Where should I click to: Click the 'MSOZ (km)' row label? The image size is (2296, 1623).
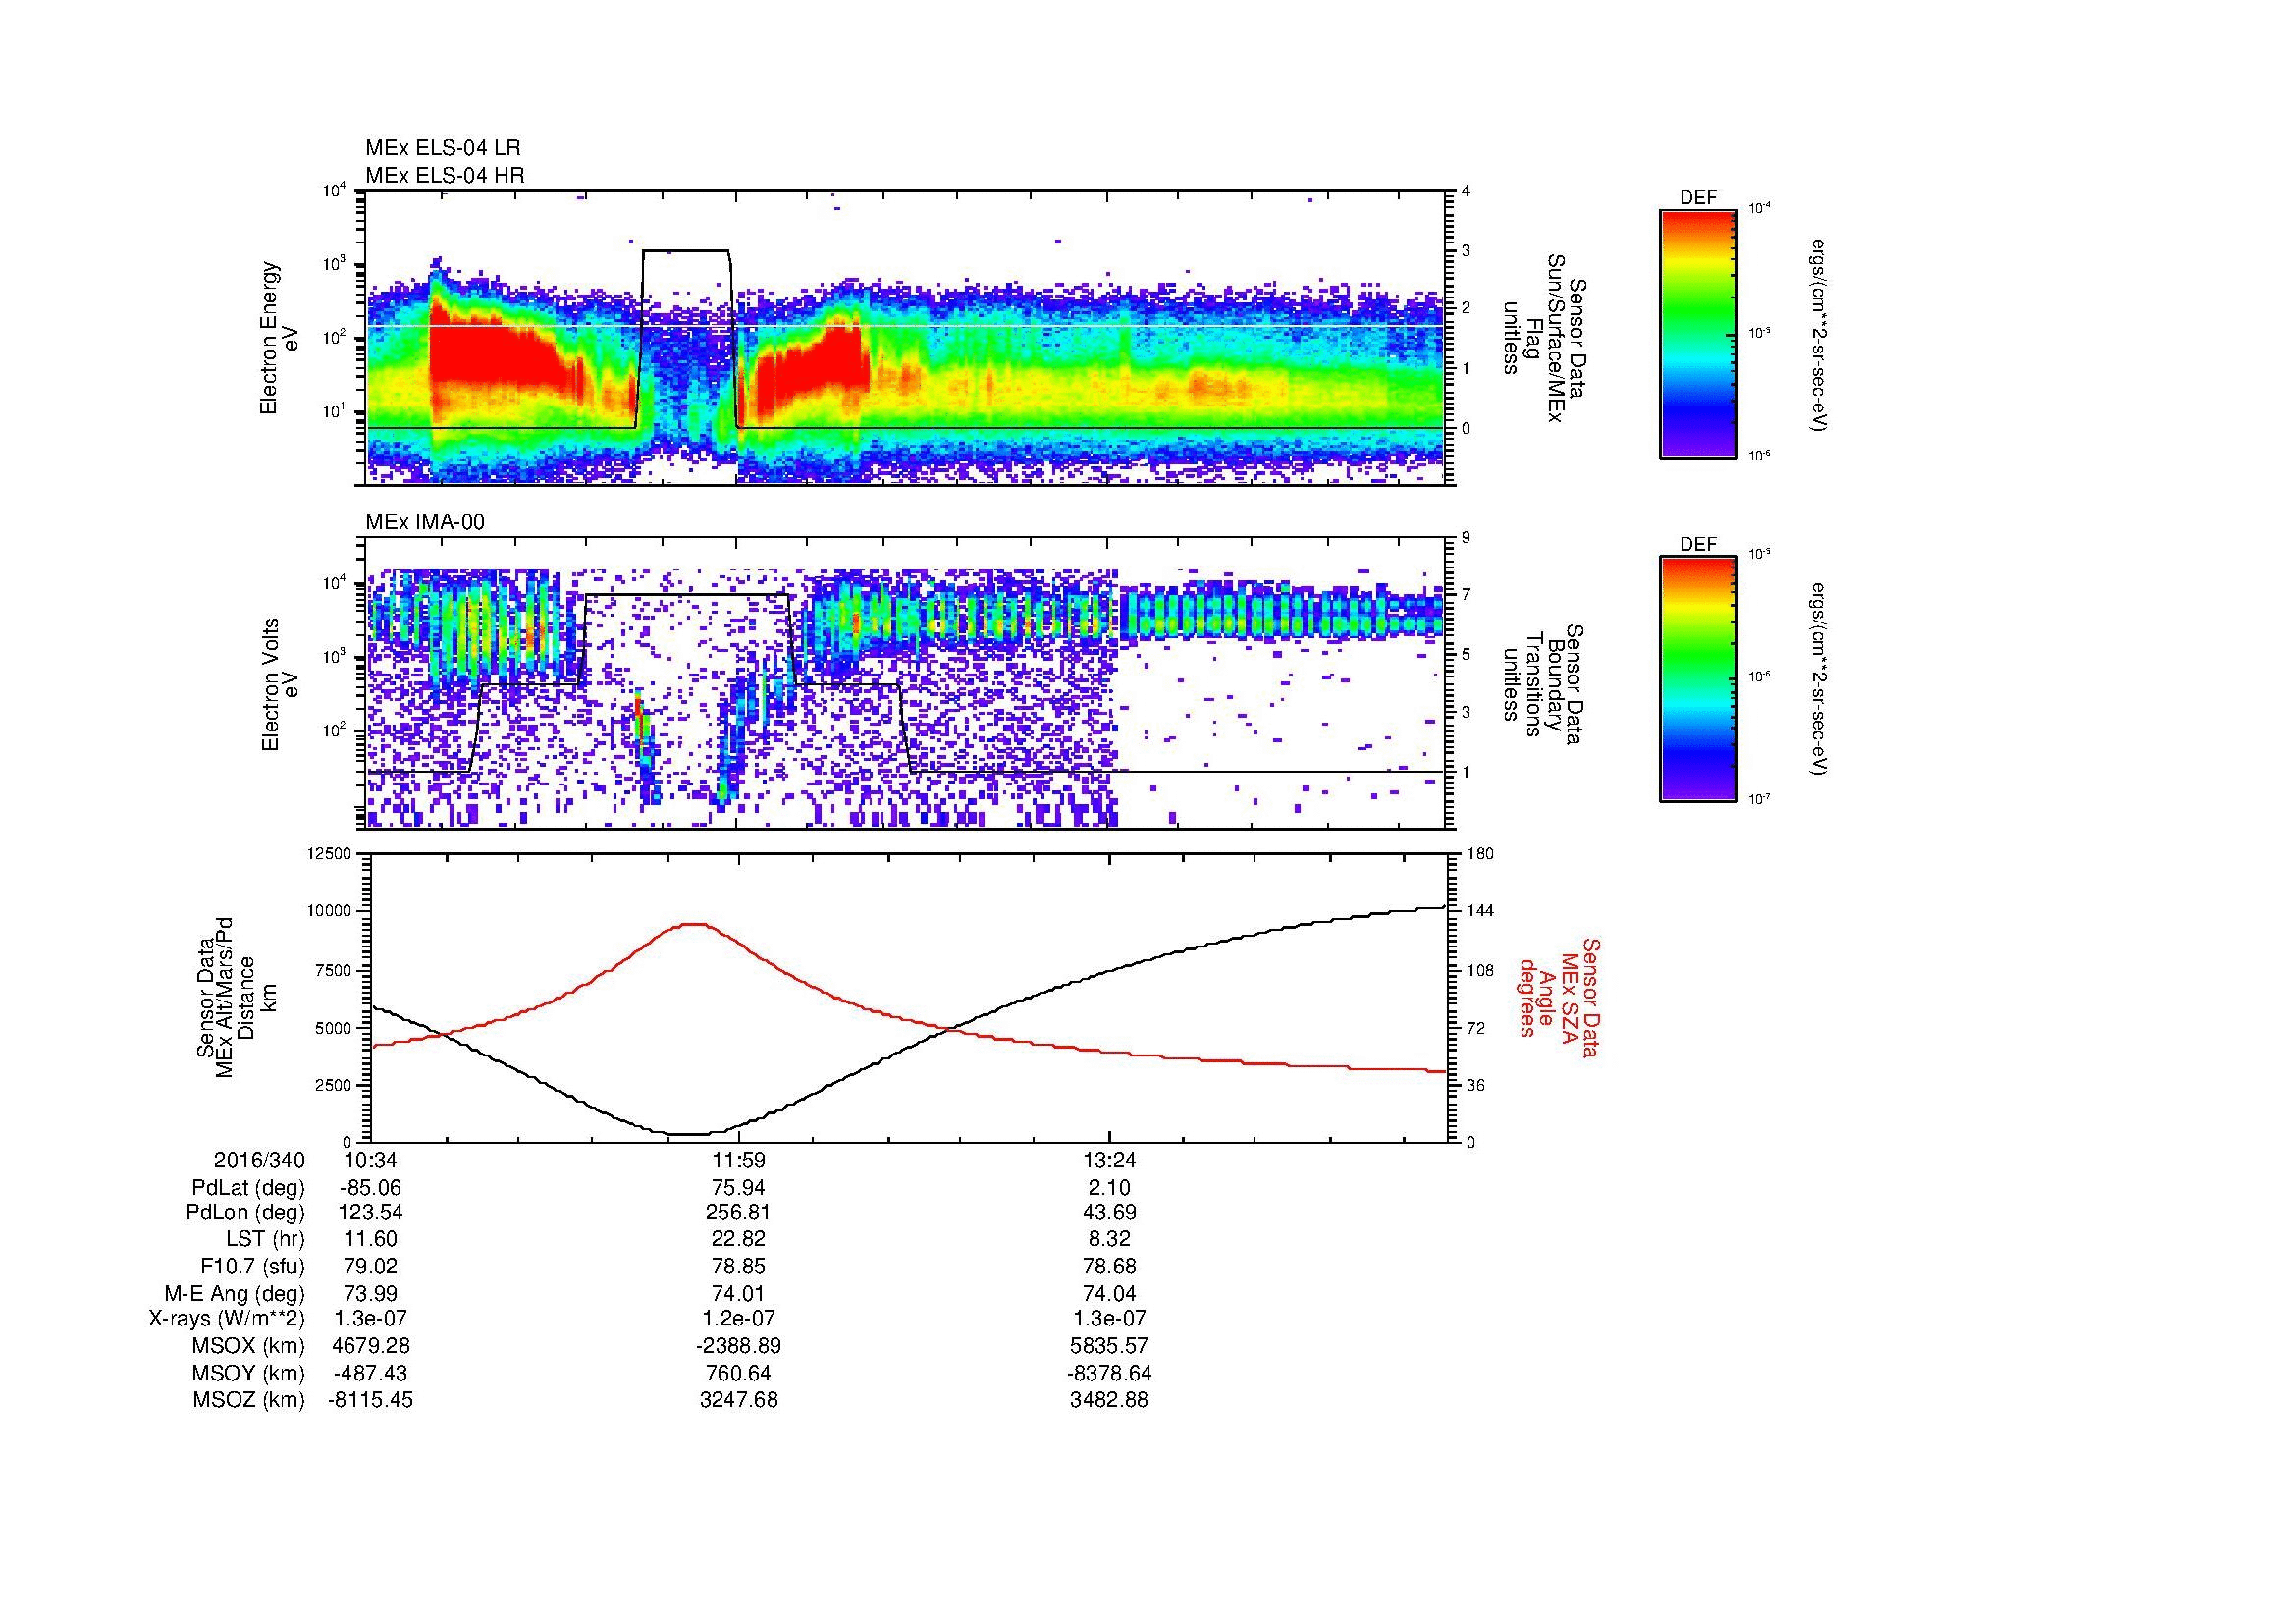coord(248,1400)
